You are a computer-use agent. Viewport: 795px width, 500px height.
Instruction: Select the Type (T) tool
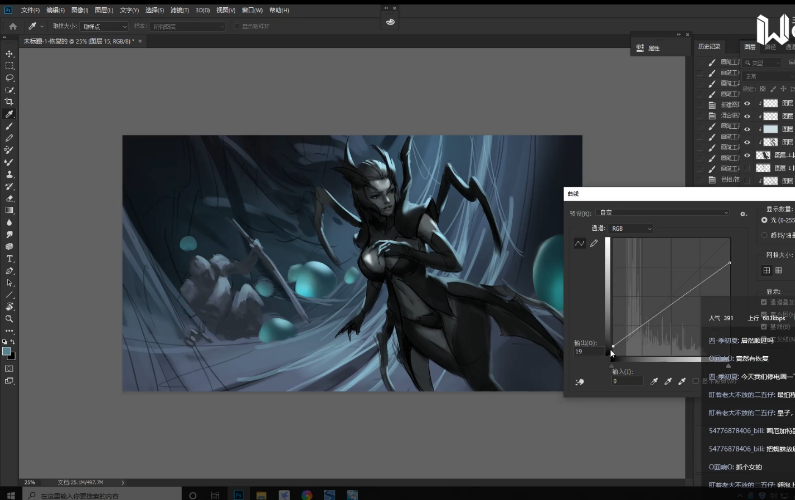click(9, 259)
